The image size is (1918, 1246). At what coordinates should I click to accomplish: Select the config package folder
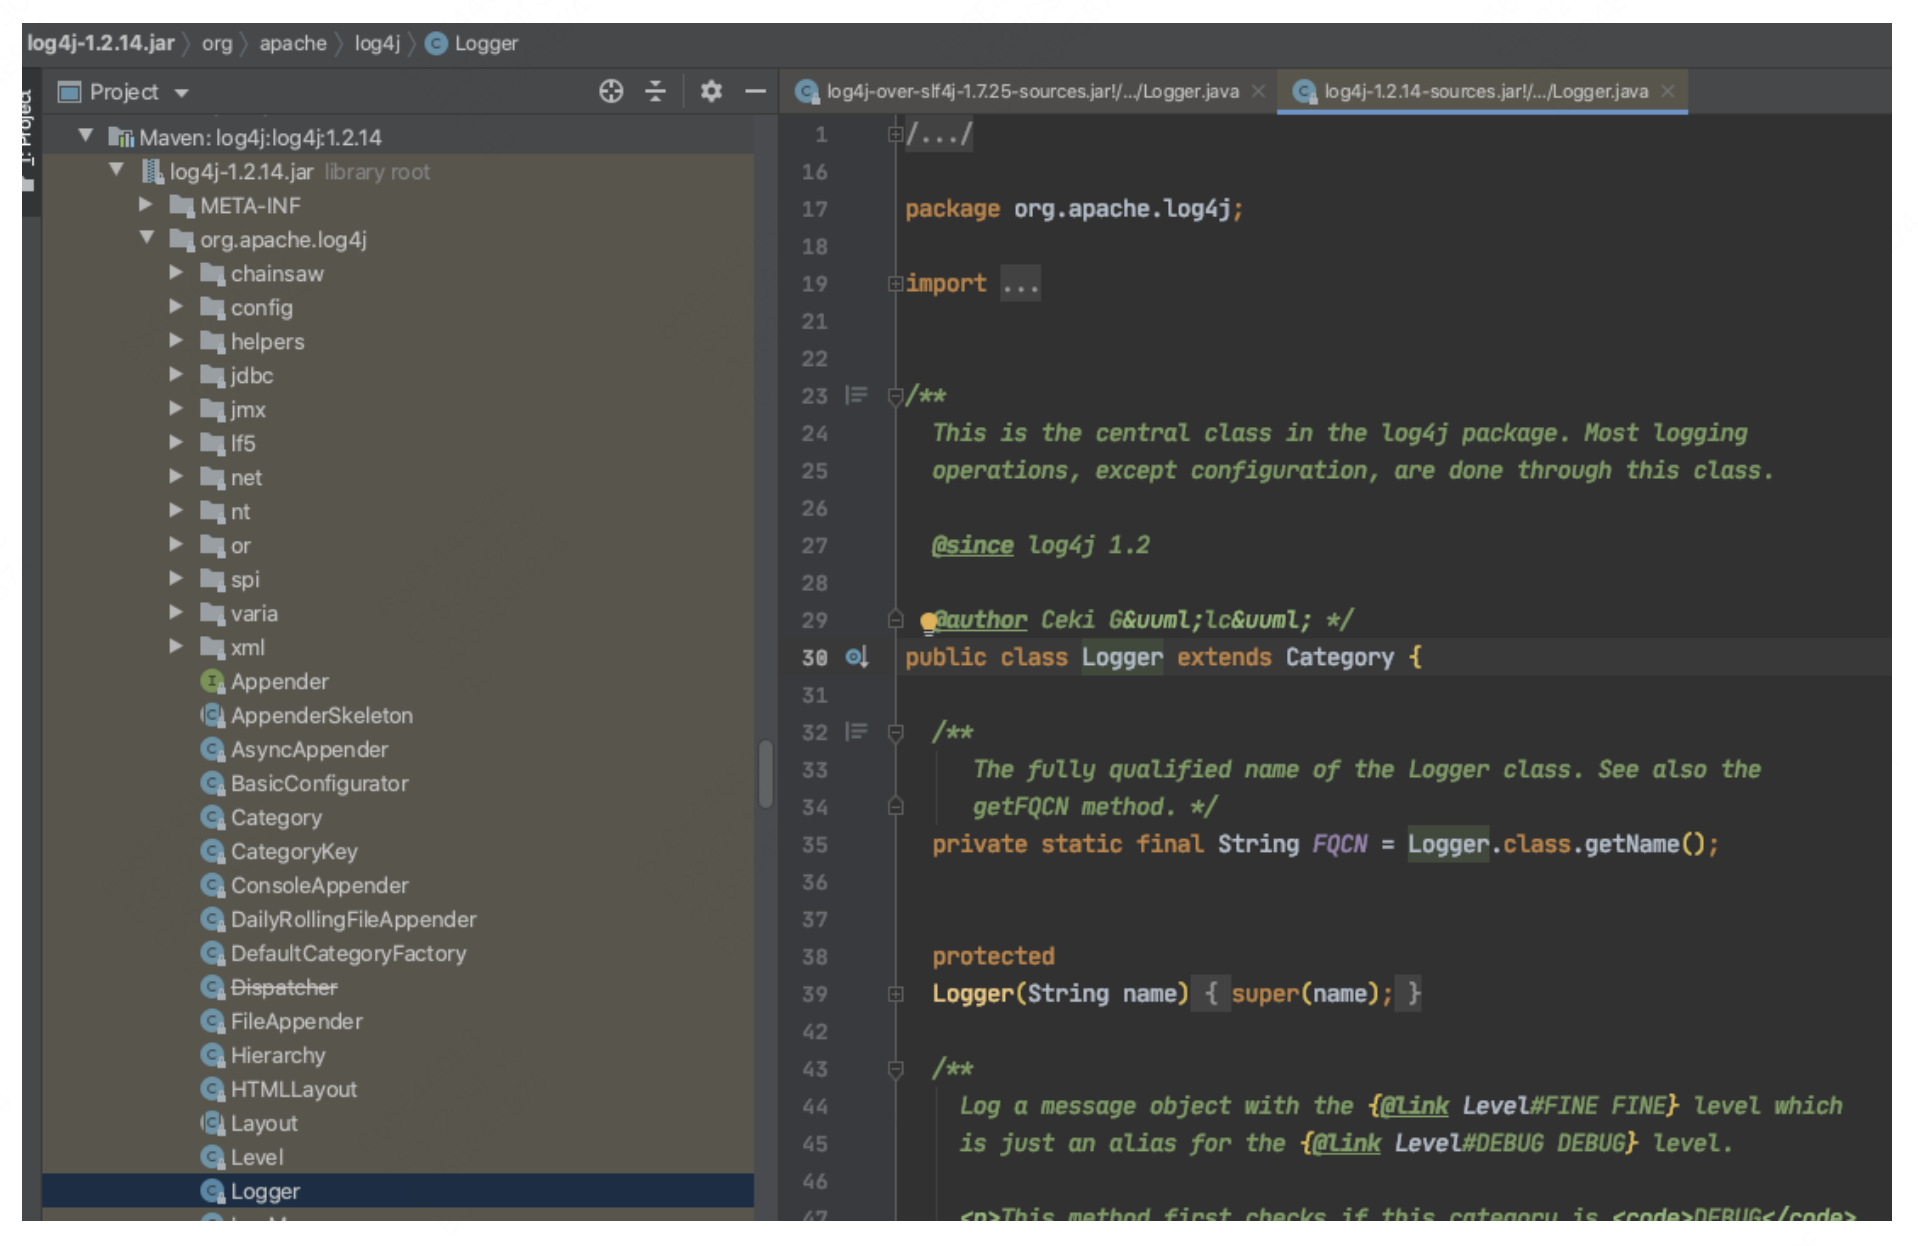261,307
